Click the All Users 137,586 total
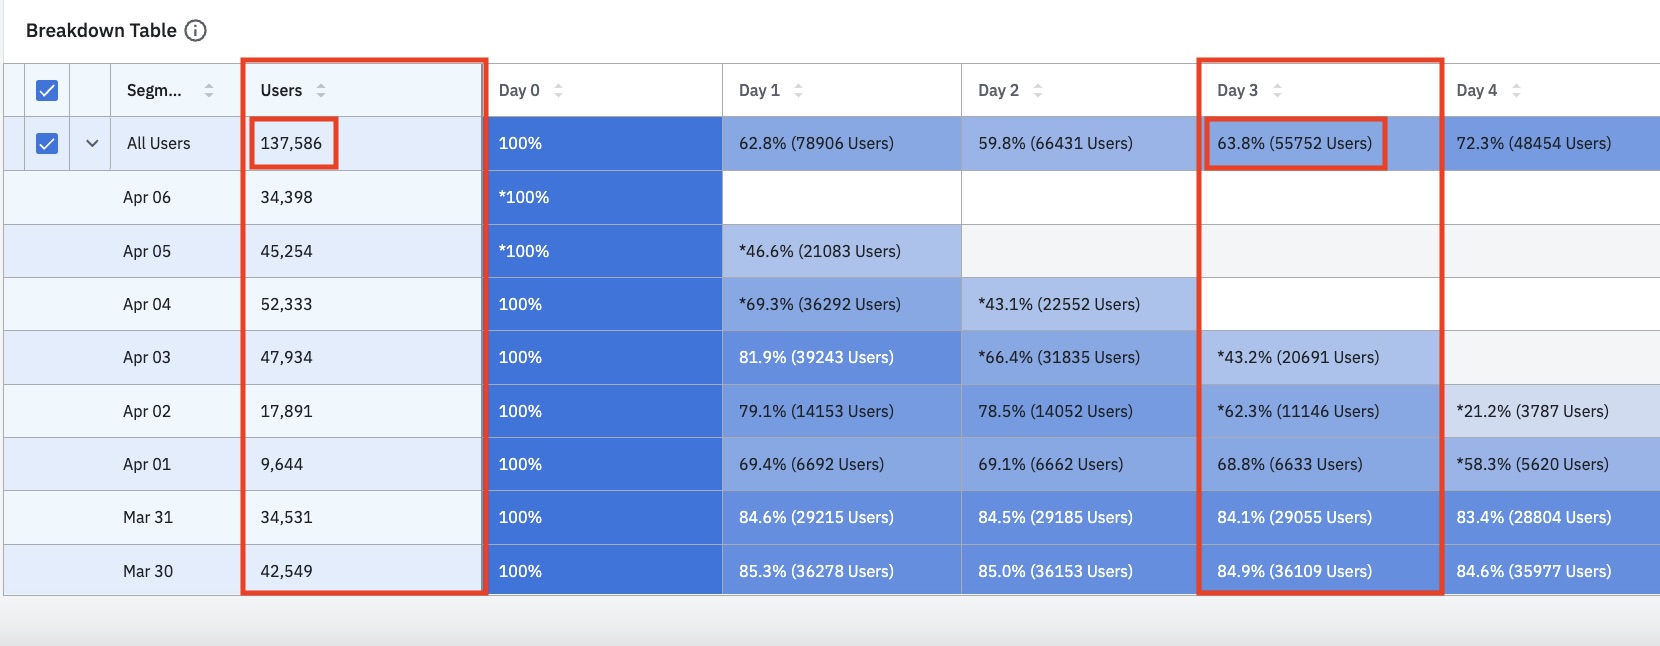 pyautogui.click(x=292, y=144)
